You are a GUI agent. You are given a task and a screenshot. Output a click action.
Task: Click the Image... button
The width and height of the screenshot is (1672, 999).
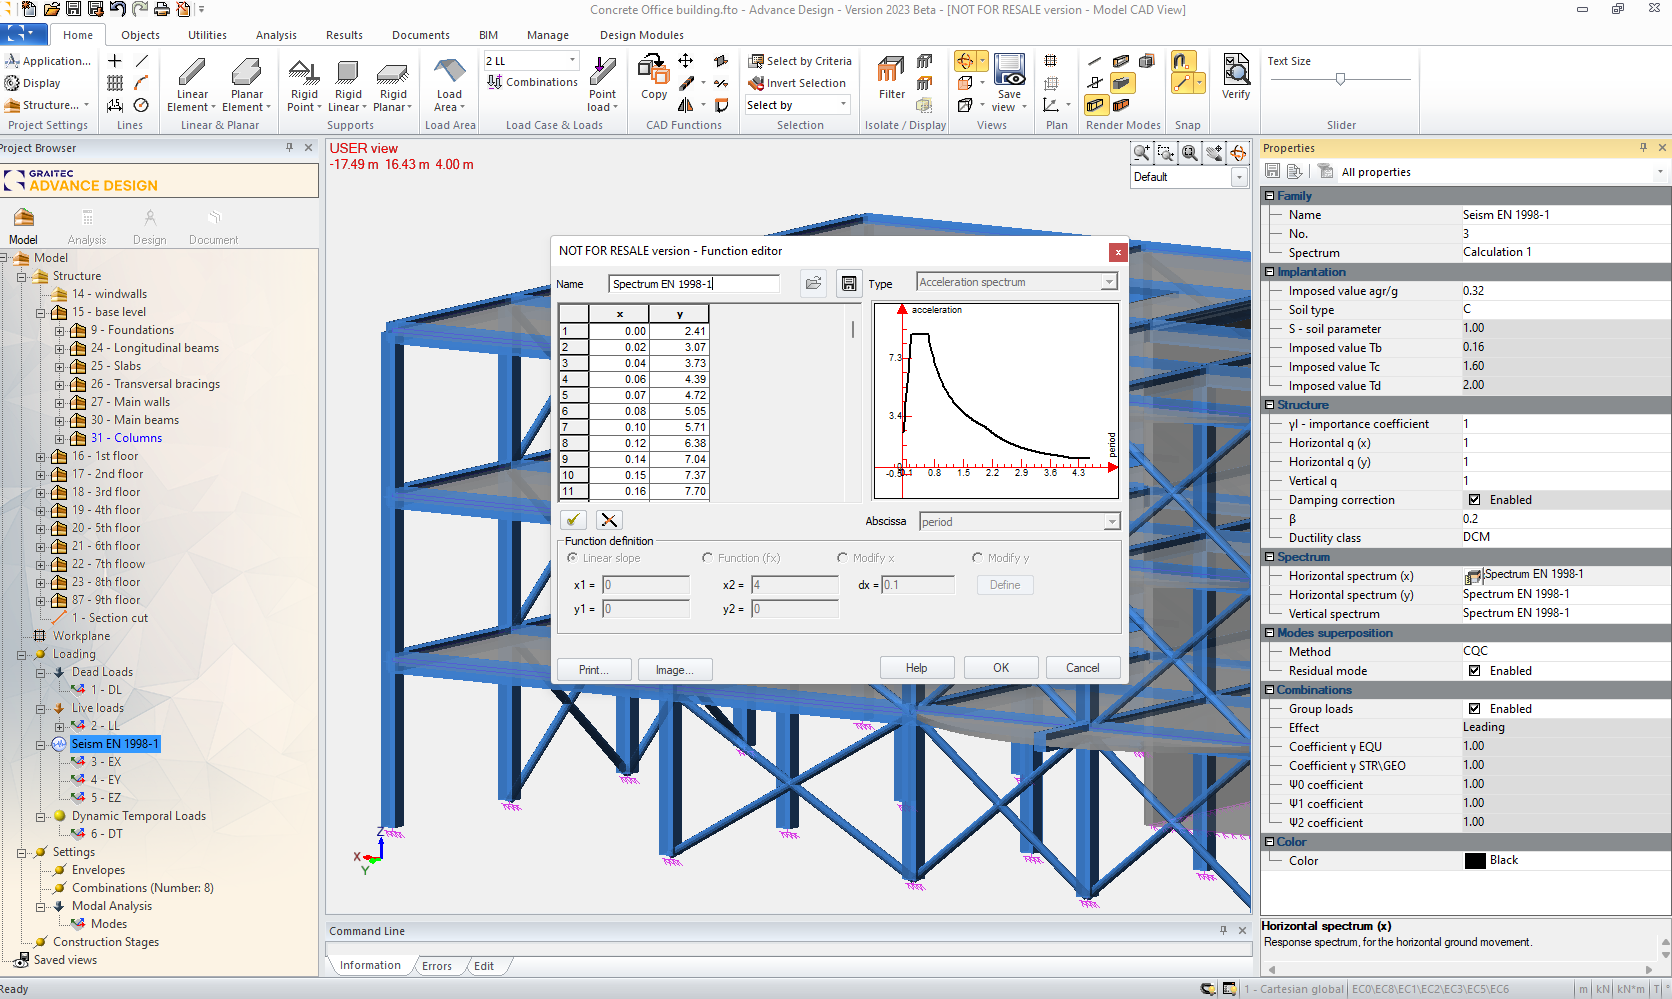point(674,670)
